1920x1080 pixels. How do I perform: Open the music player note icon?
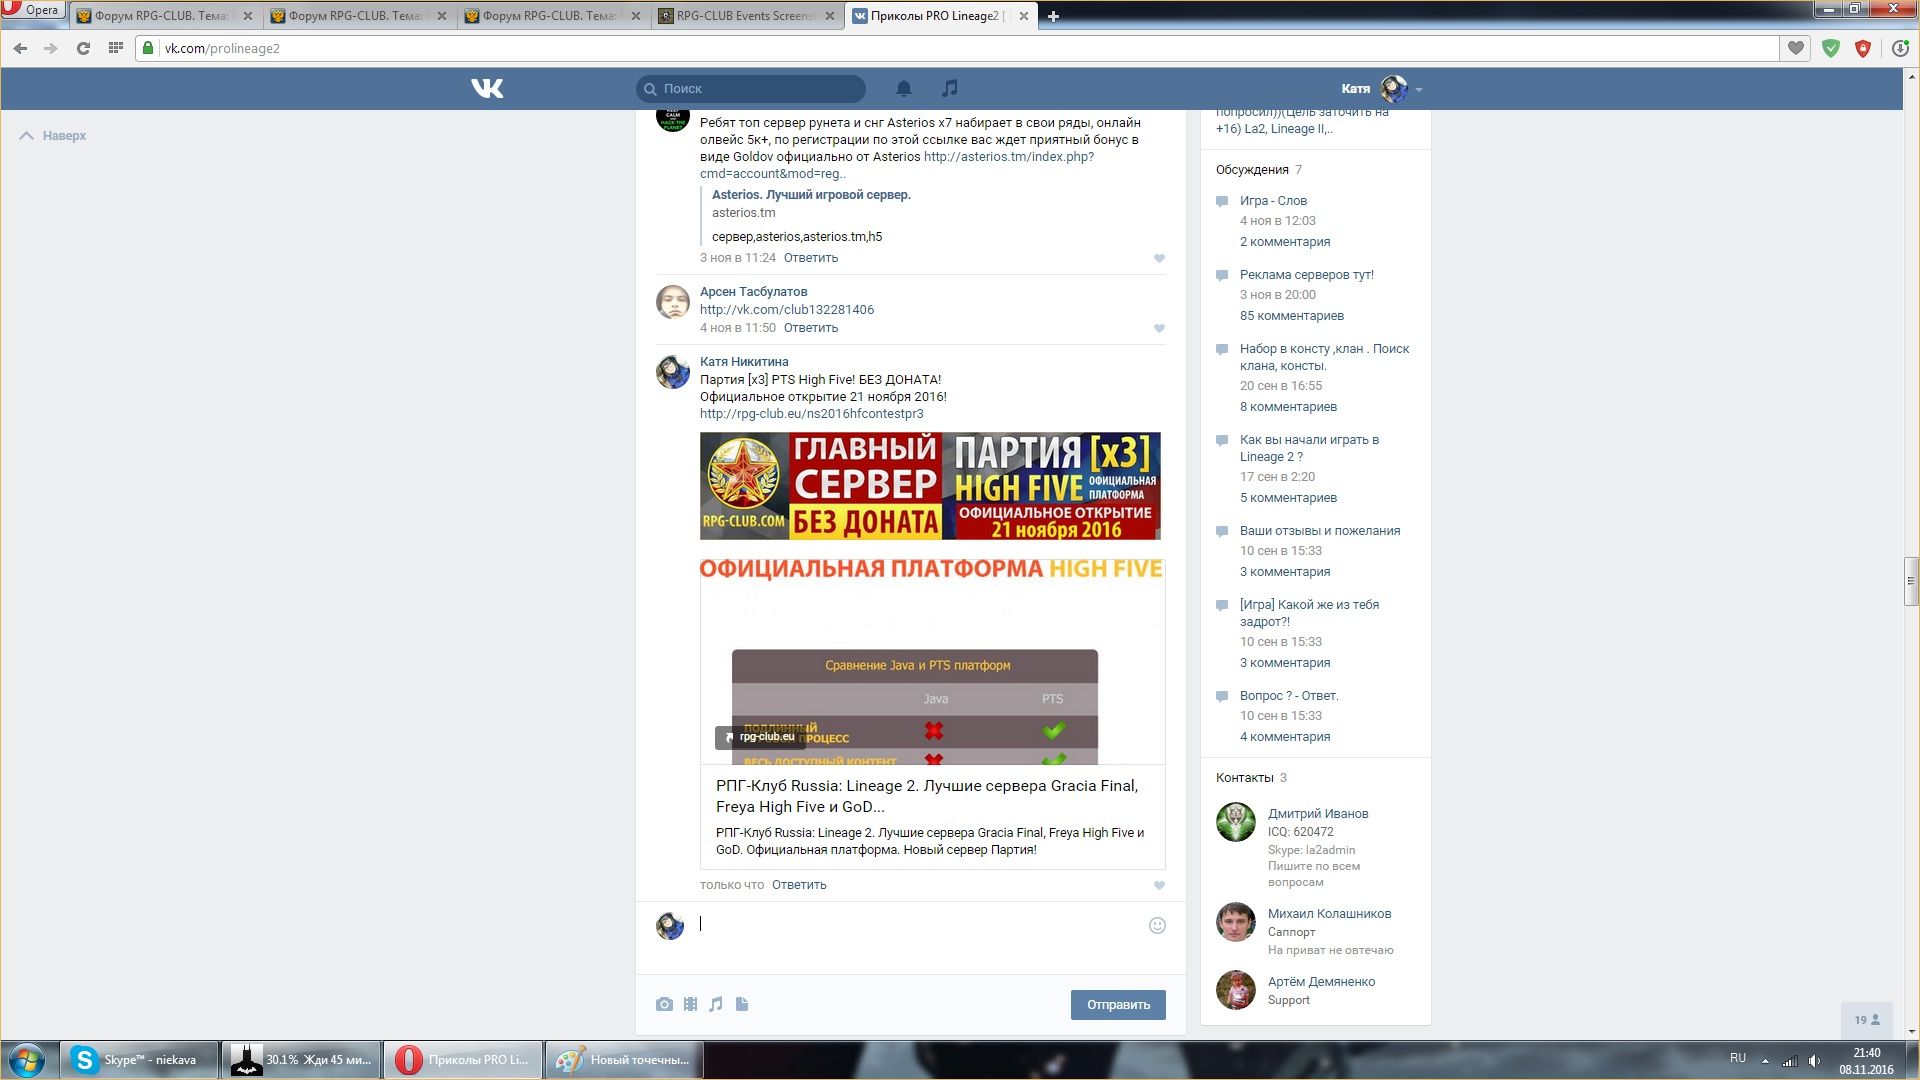coord(949,89)
